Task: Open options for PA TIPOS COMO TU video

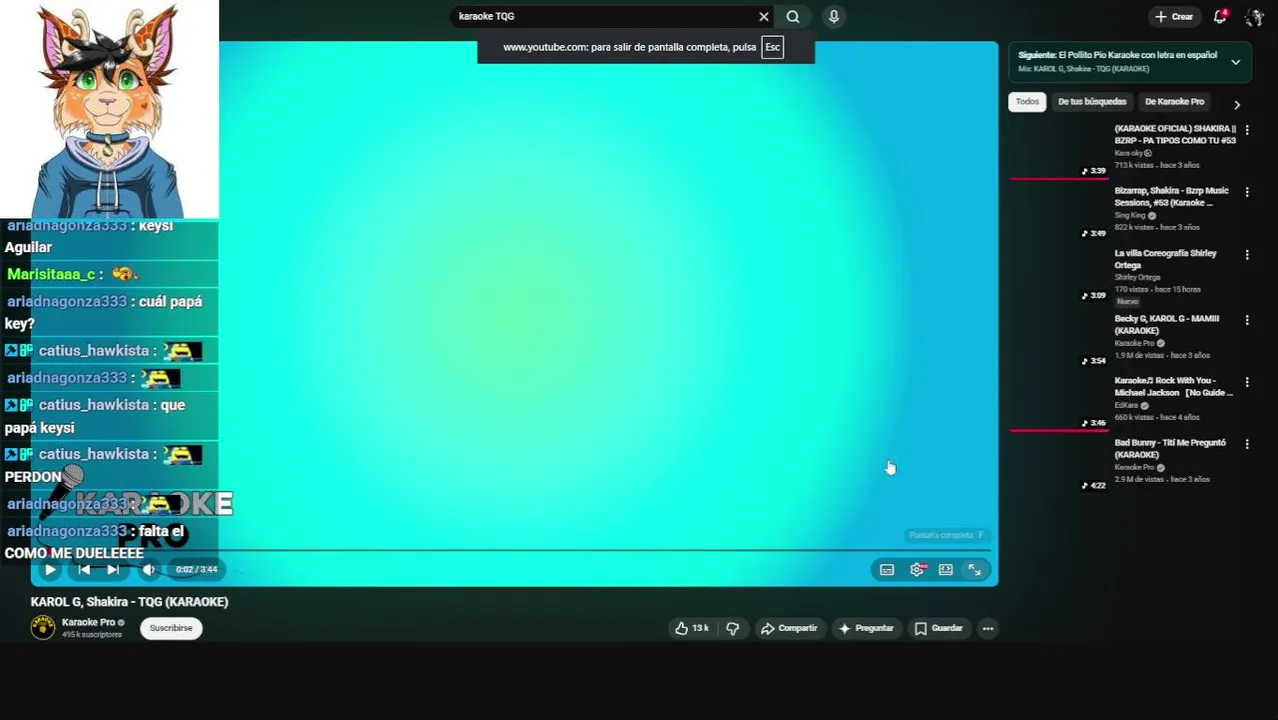Action: (x=1247, y=130)
